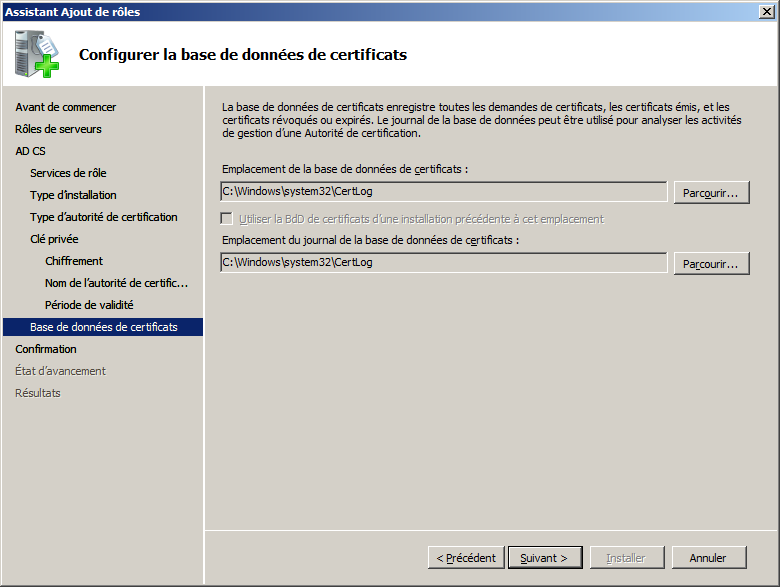This screenshot has width=780, height=587.
Task: Go to 'Services de rôle' step
Action: click(x=68, y=173)
